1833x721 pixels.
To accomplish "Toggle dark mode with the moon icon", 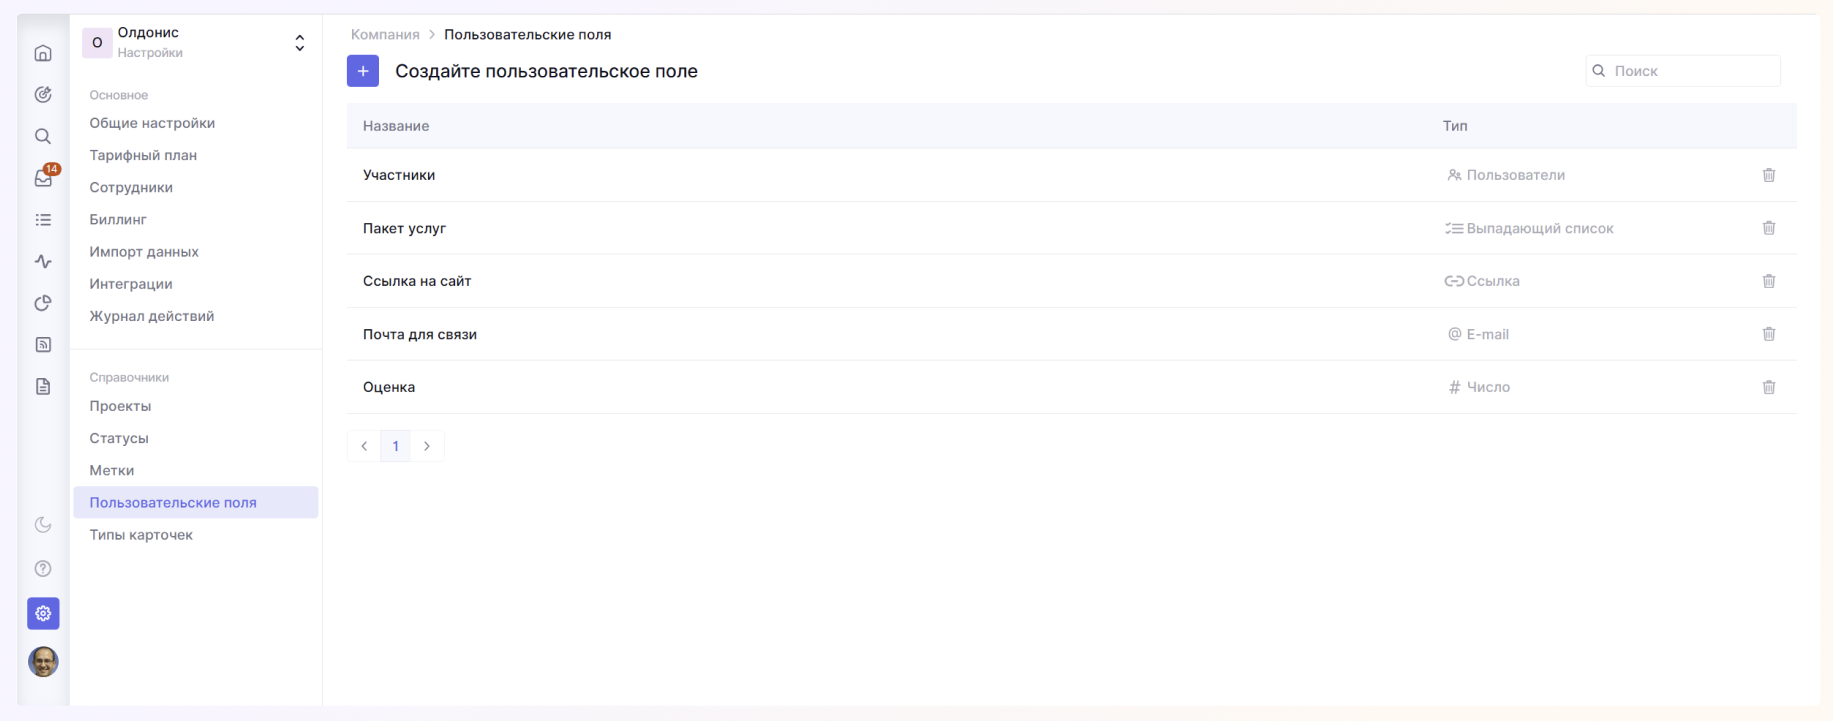I will coord(43,525).
